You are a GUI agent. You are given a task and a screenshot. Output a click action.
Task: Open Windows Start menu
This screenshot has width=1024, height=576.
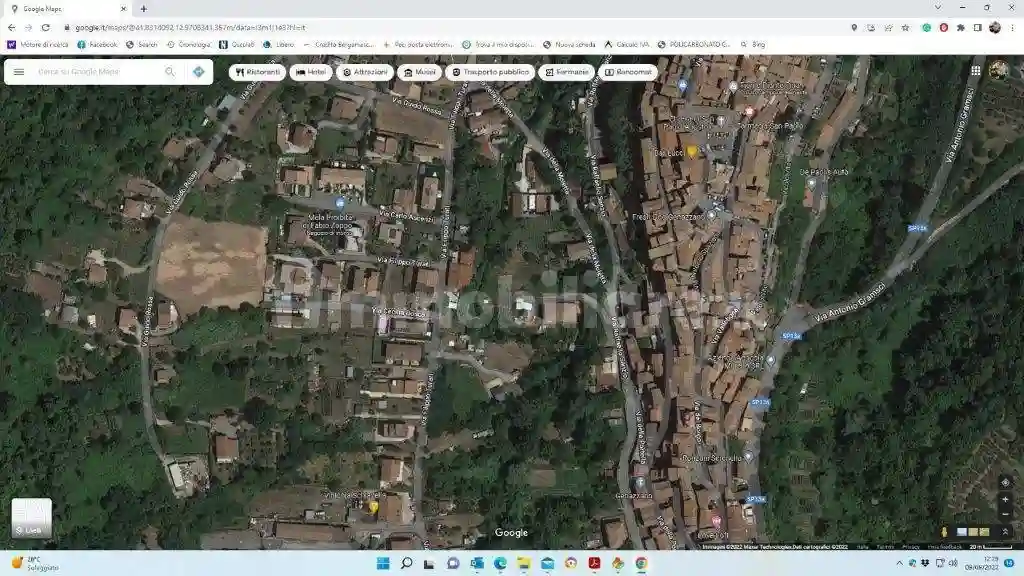point(382,564)
